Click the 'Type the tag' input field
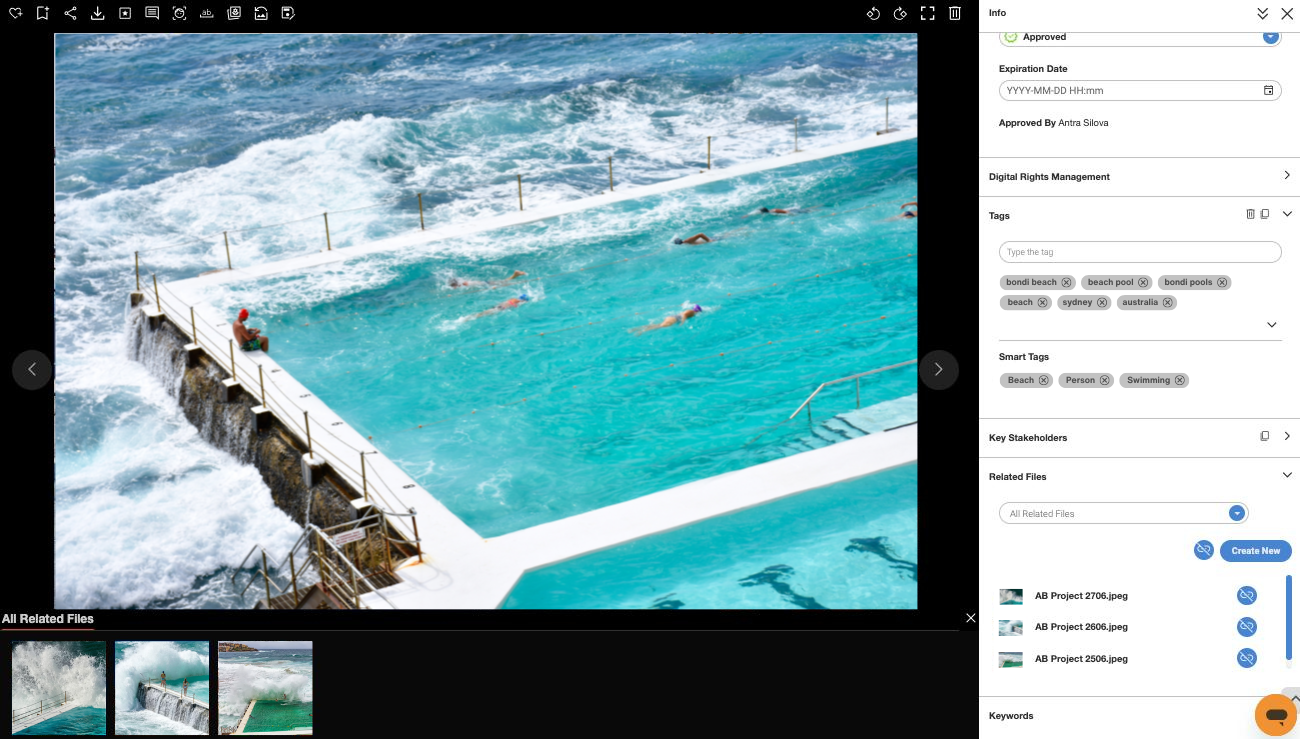The height and width of the screenshot is (739, 1300). (x=1139, y=252)
